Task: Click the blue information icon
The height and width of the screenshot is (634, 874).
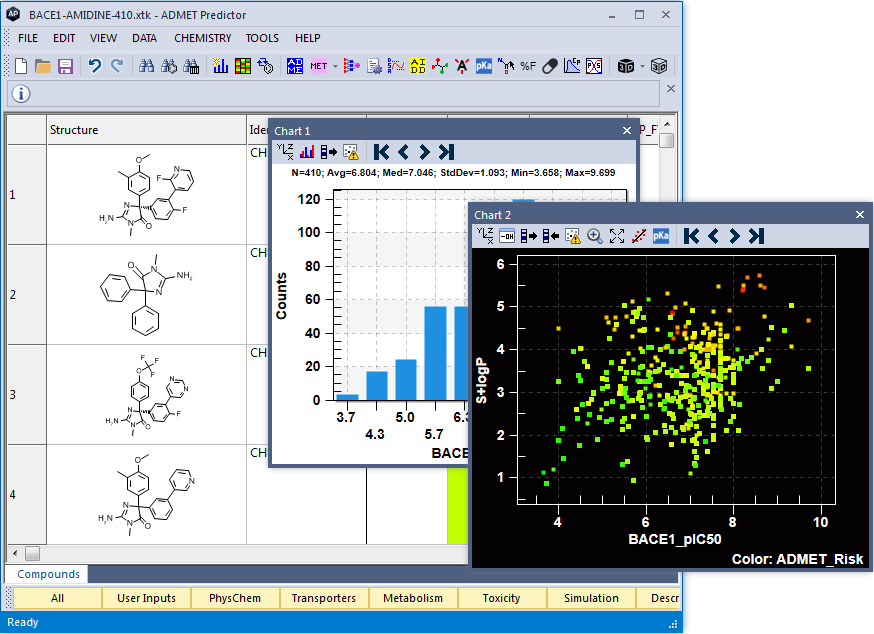Action: point(21,94)
